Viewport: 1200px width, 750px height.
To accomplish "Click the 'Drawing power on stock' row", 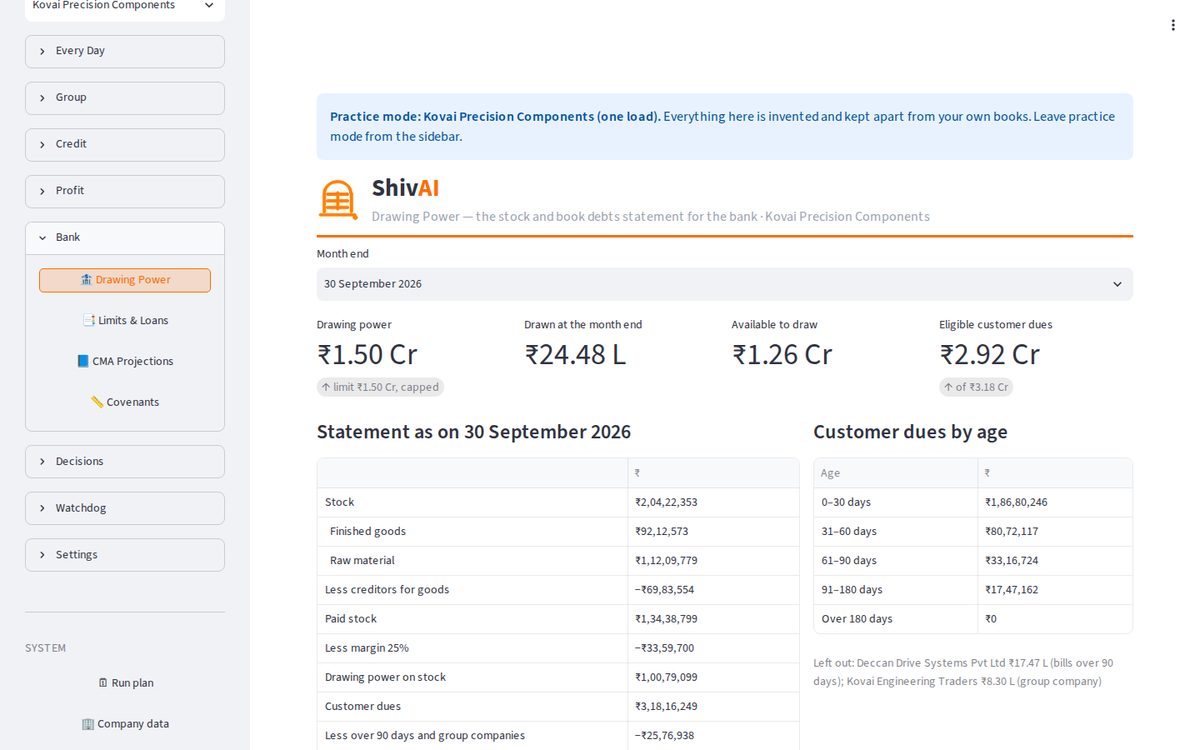I will [x=558, y=678].
